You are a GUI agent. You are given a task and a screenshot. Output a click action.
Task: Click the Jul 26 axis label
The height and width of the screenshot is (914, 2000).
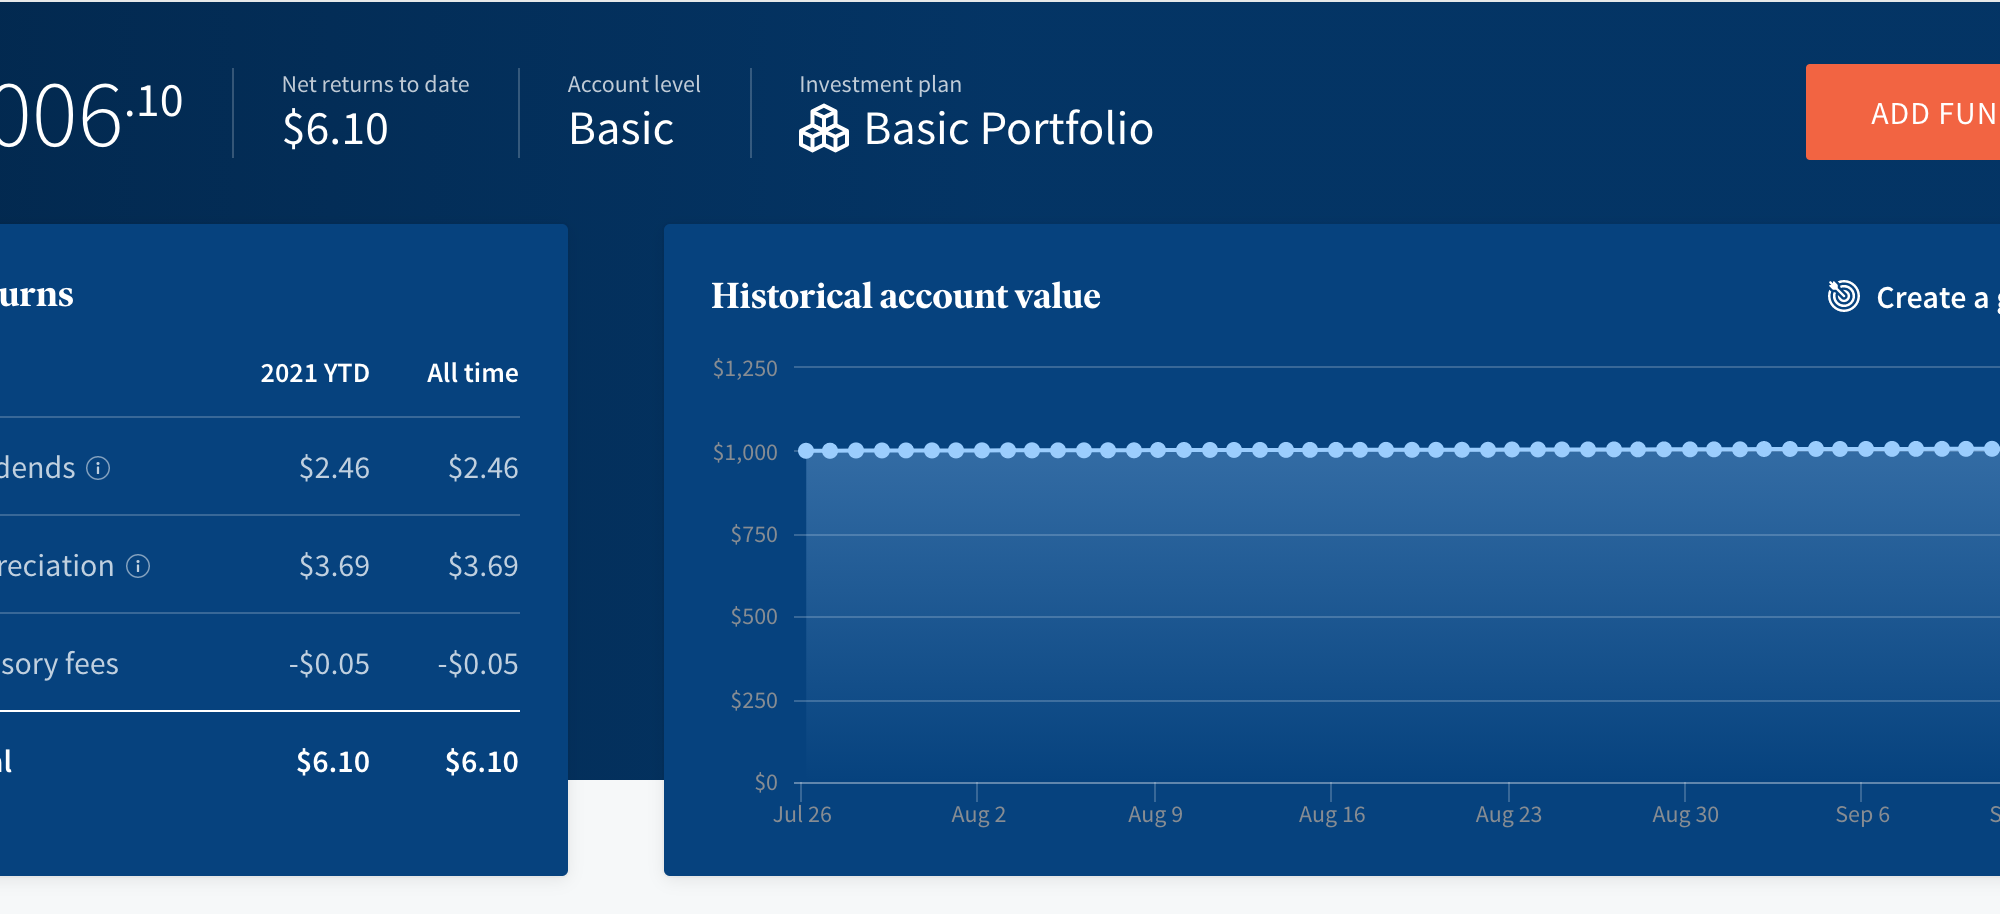tap(802, 814)
